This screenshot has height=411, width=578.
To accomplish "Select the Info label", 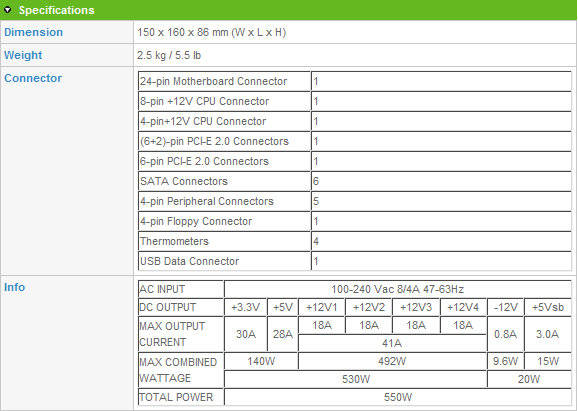I will pos(14,287).
